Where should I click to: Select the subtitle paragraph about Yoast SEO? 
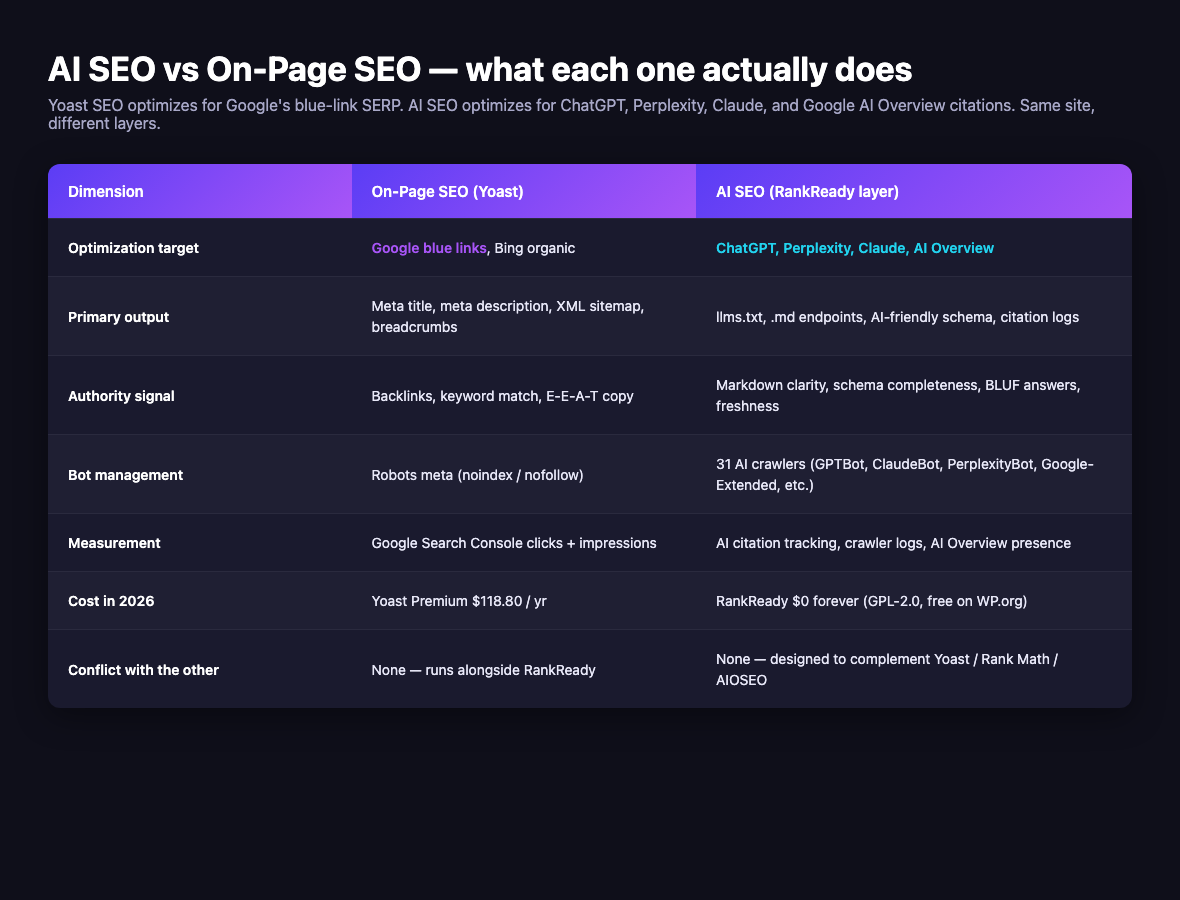pyautogui.click(x=571, y=114)
